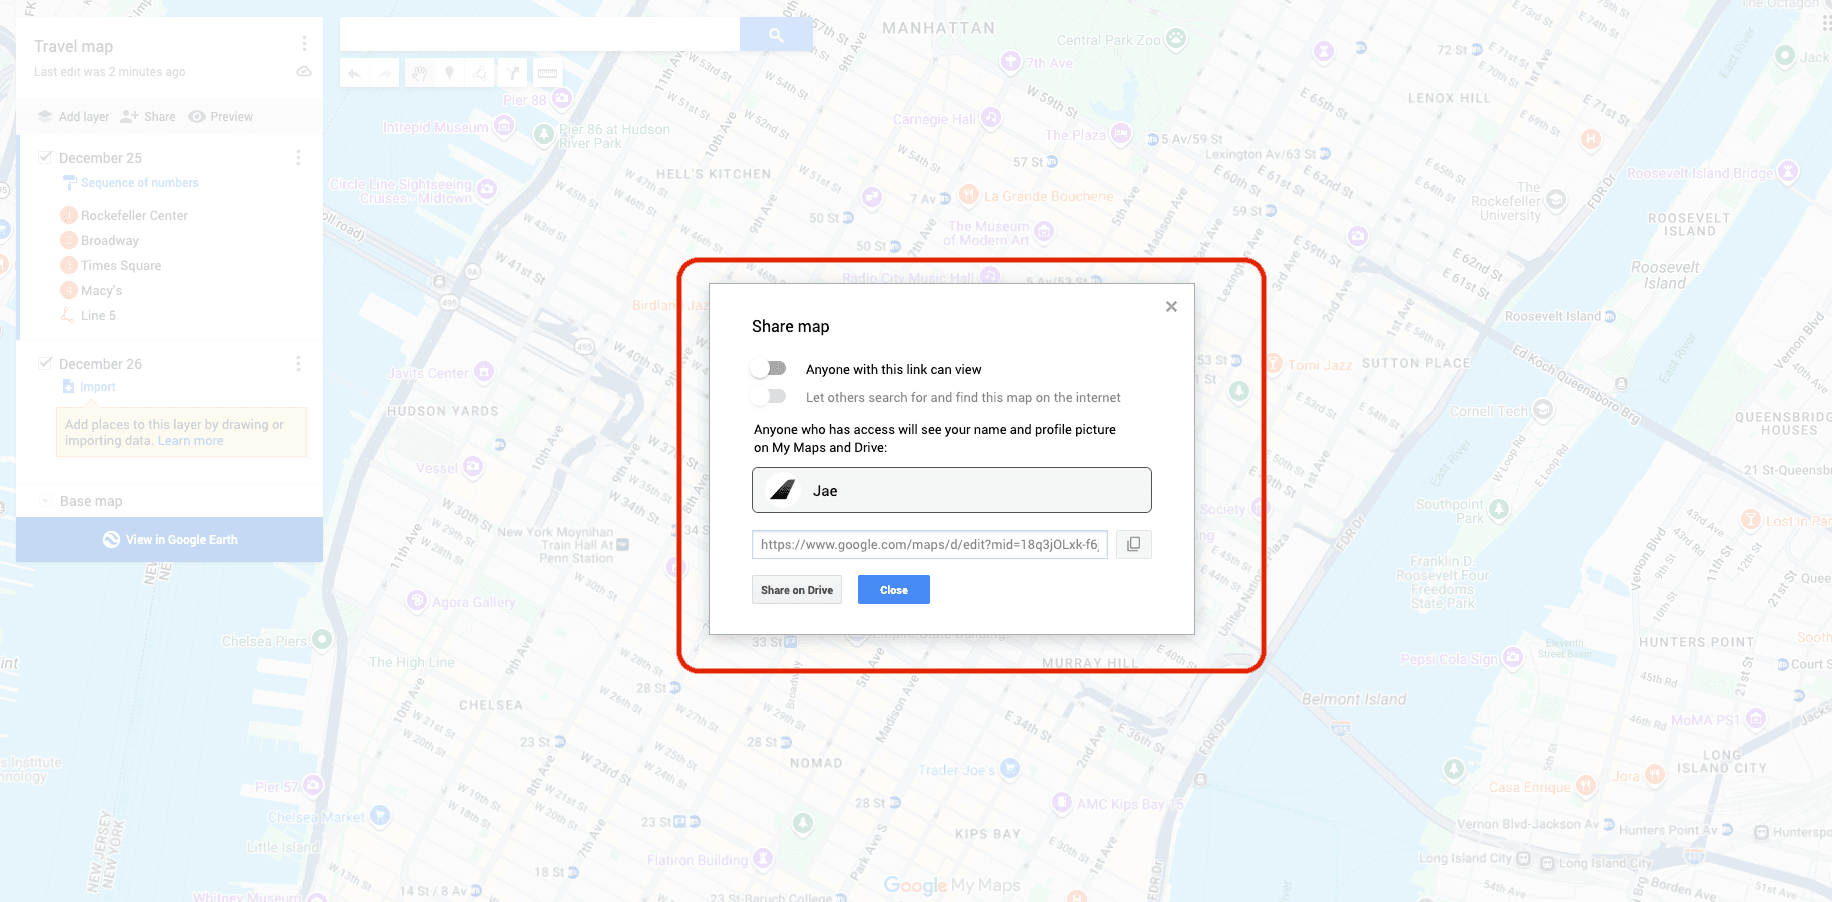Click the Chelsea Market map marker

[x=380, y=815]
